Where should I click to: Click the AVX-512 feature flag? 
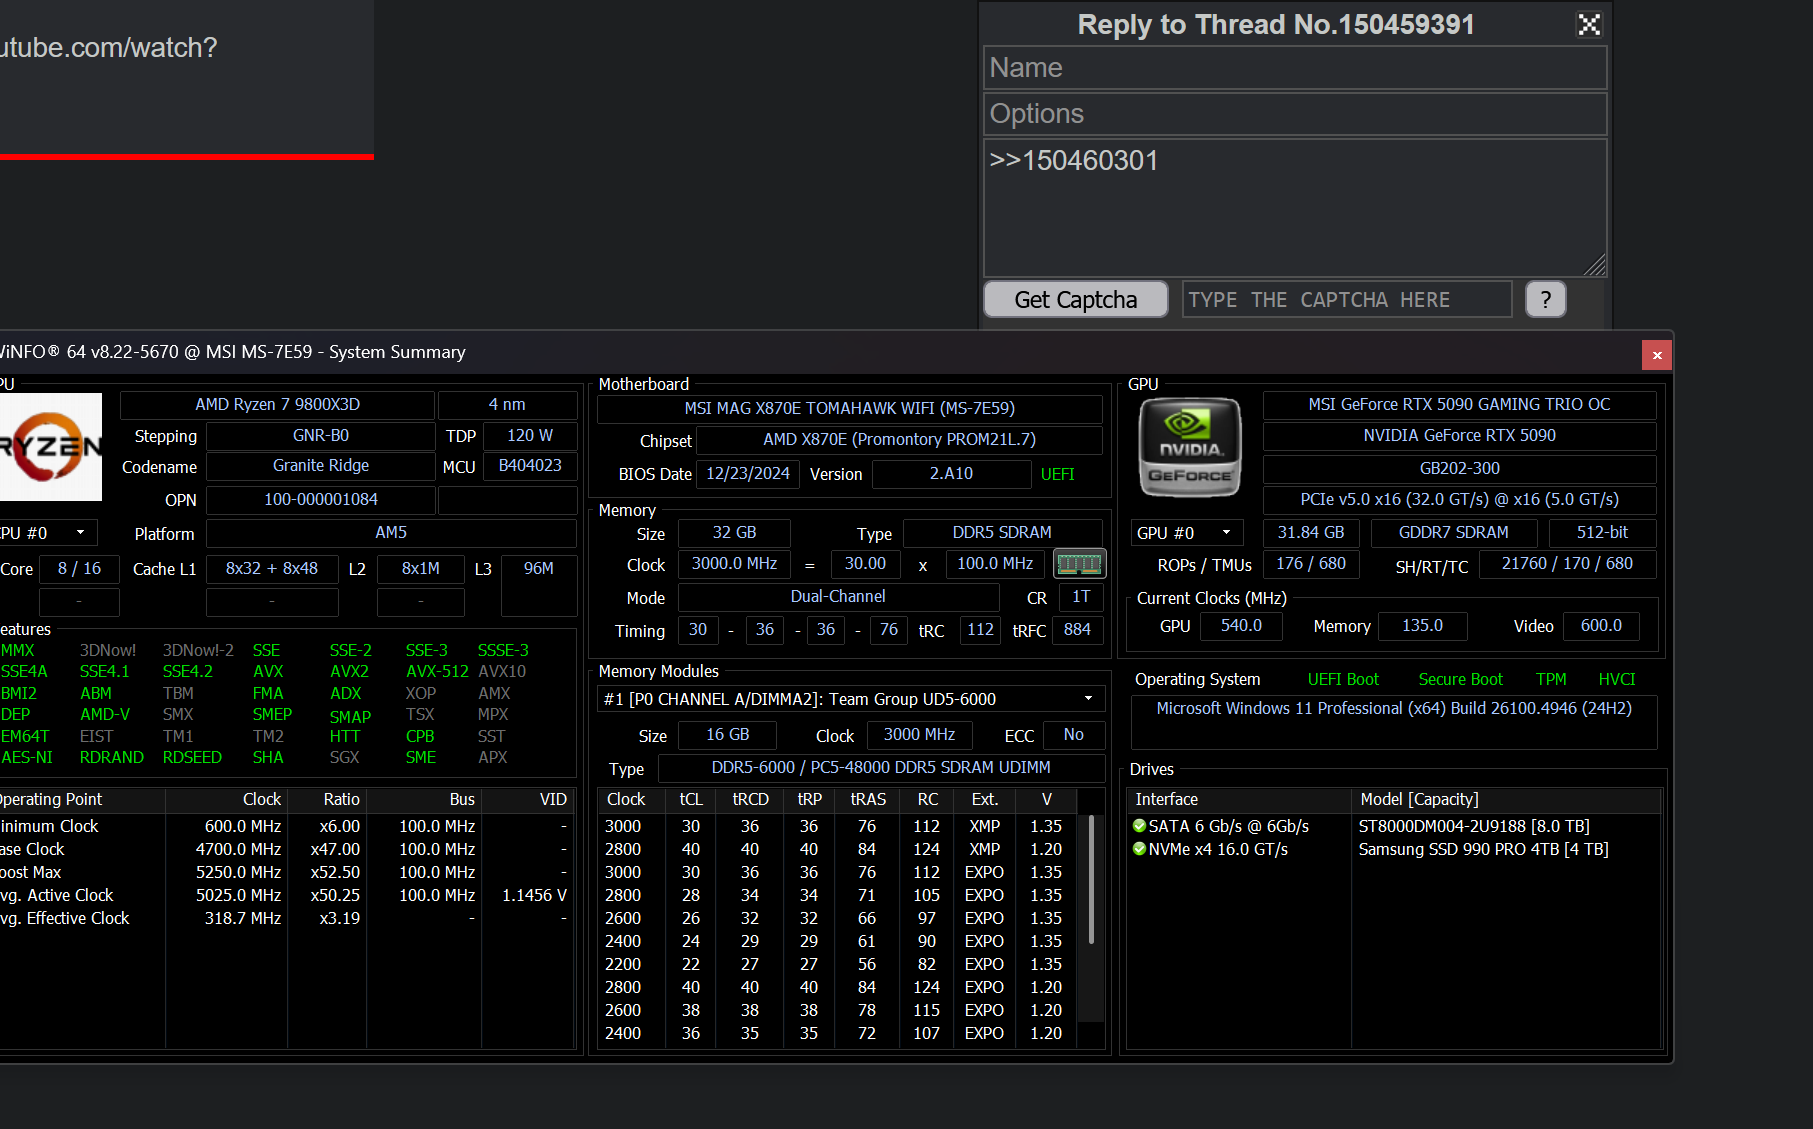(x=437, y=672)
